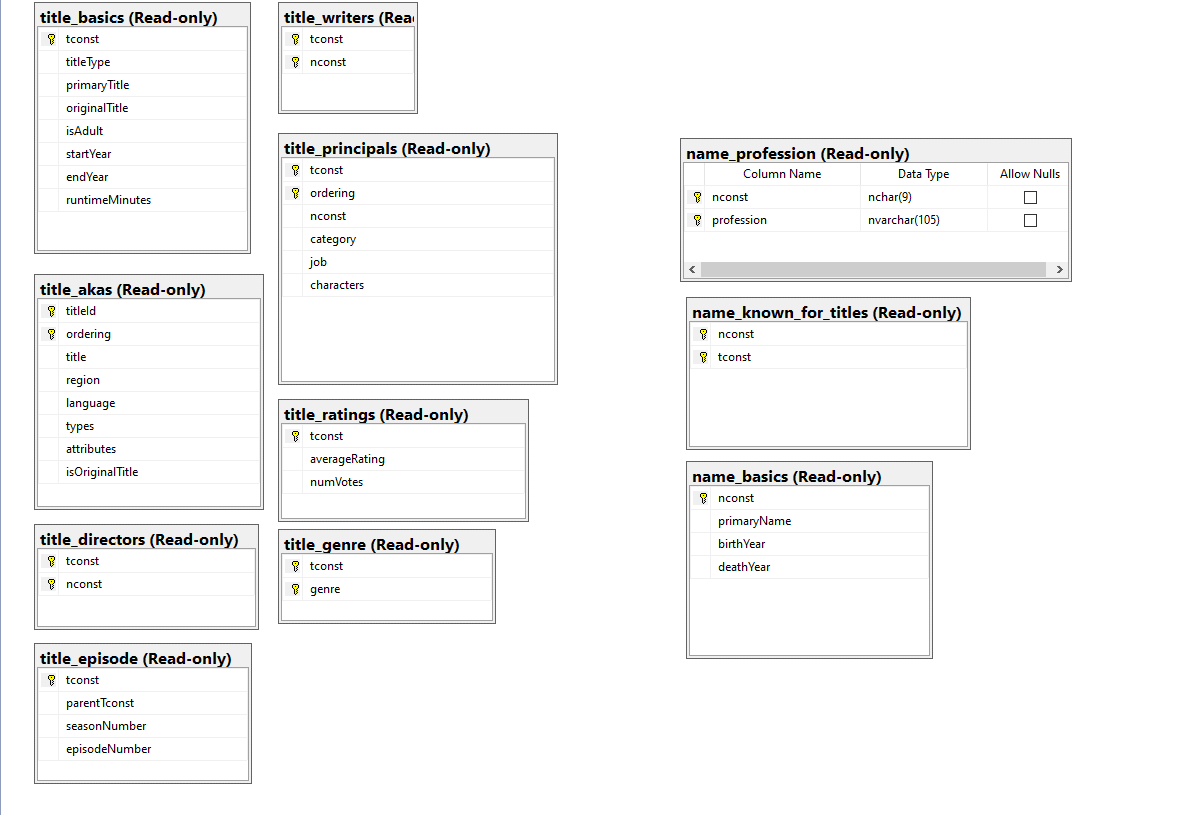The height and width of the screenshot is (815, 1190).
Task: Click the key icon for ordering in title_principals
Action: [x=296, y=193]
